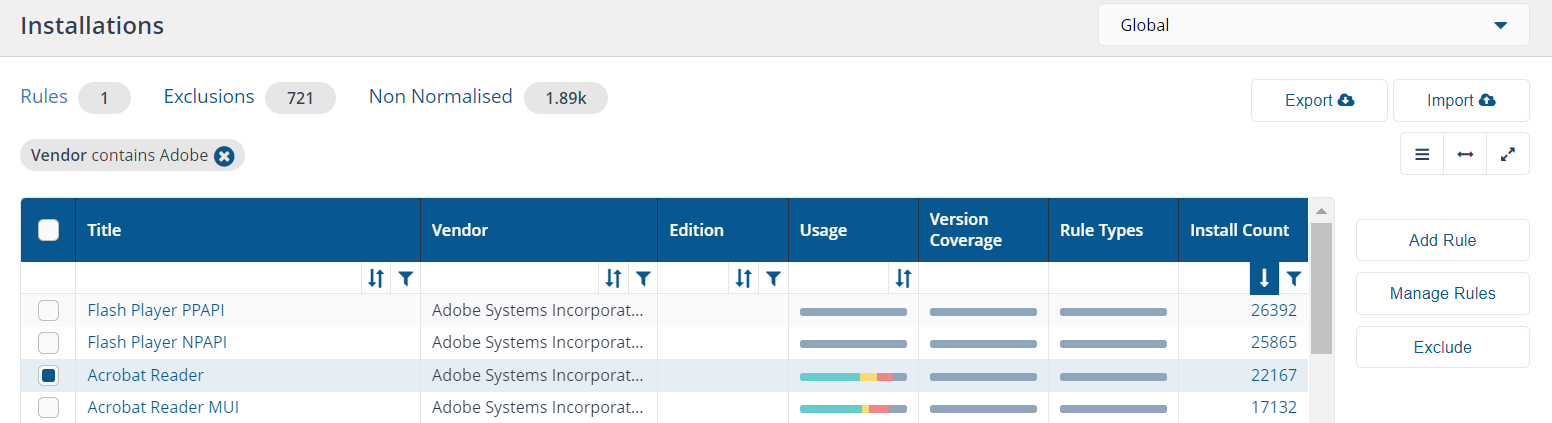Open the Edition column filter icon
The height and width of the screenshot is (423, 1552).
coord(773,278)
